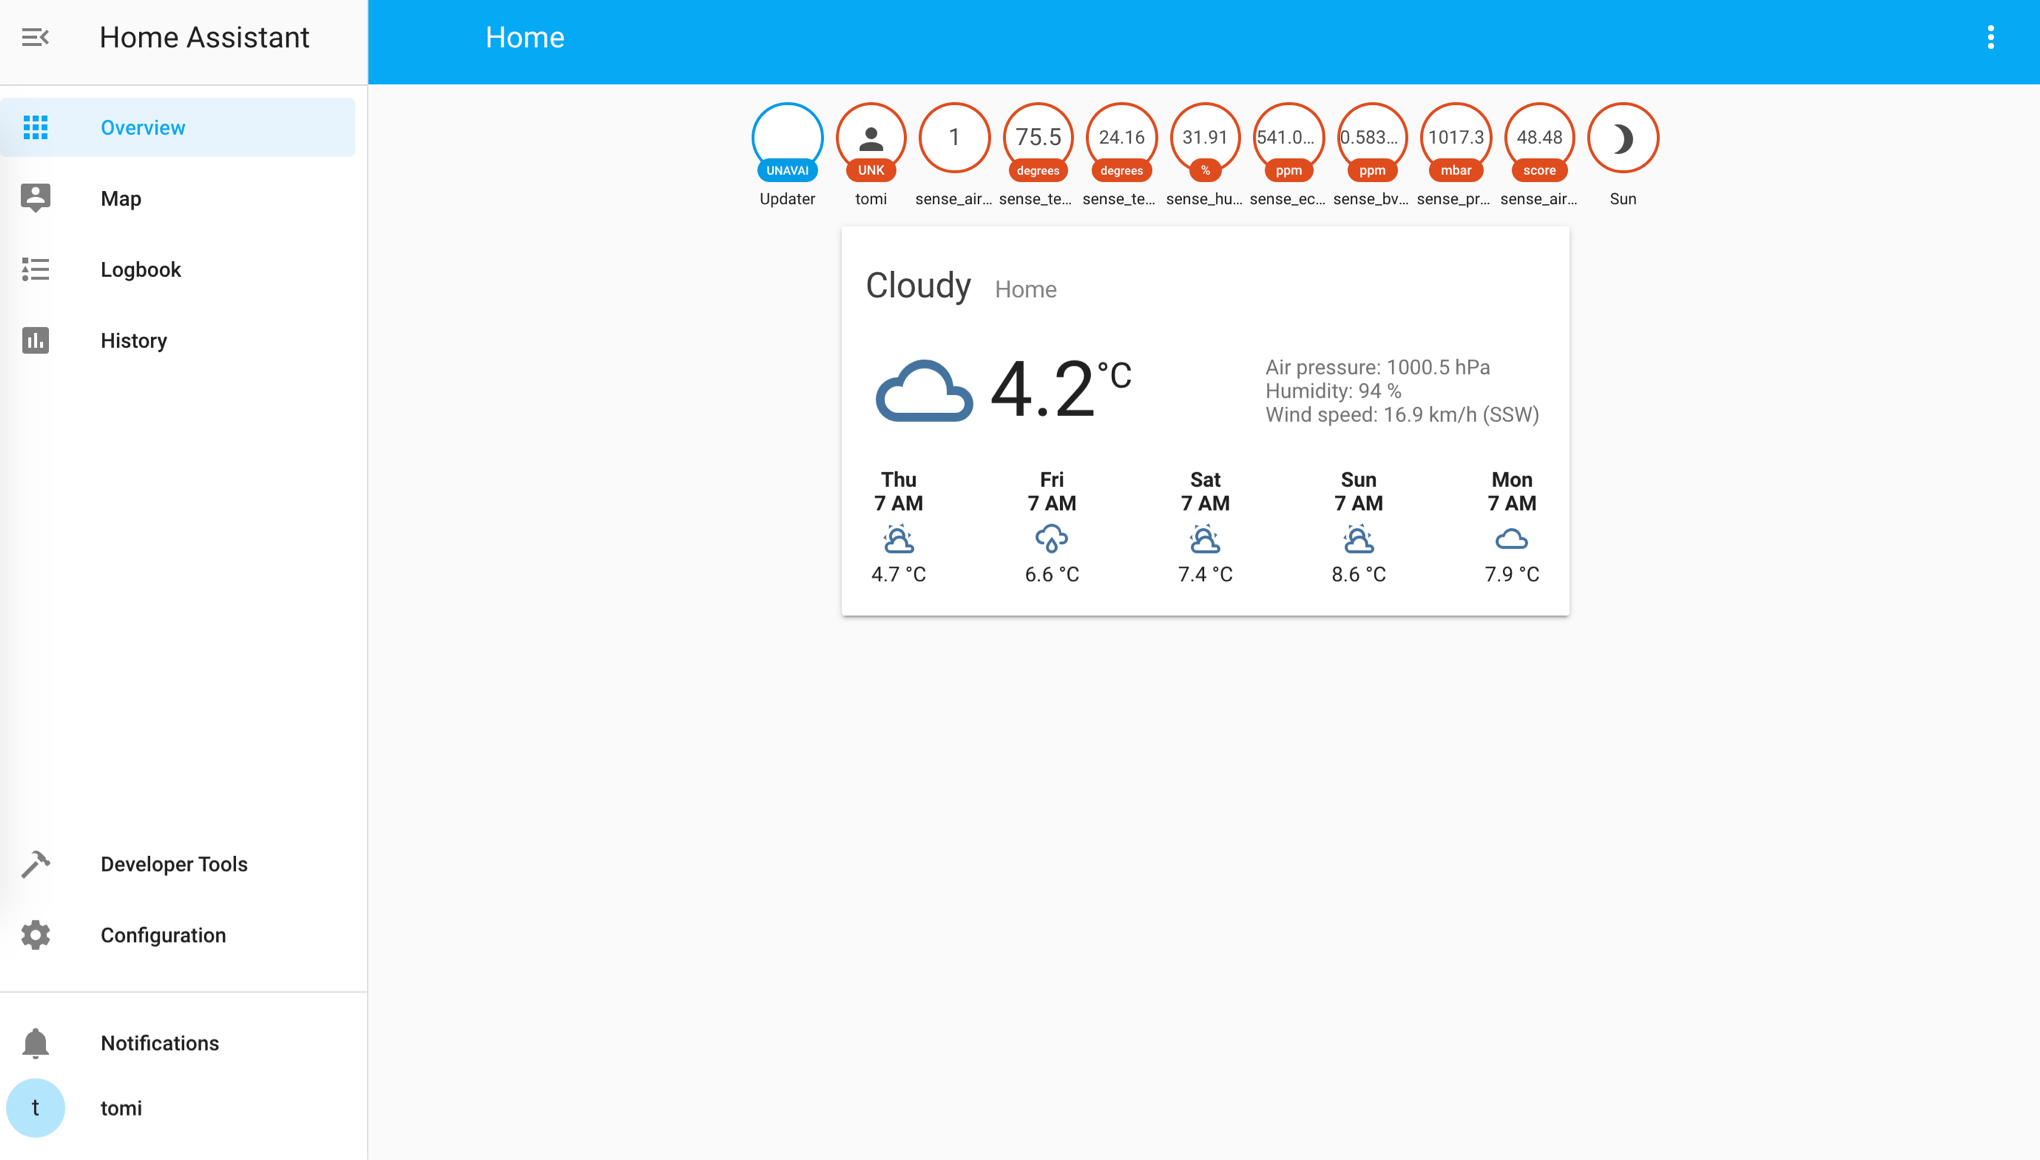Collapse the sidebar with the hamburger toggle
This screenshot has width=2040, height=1160.
click(x=37, y=37)
